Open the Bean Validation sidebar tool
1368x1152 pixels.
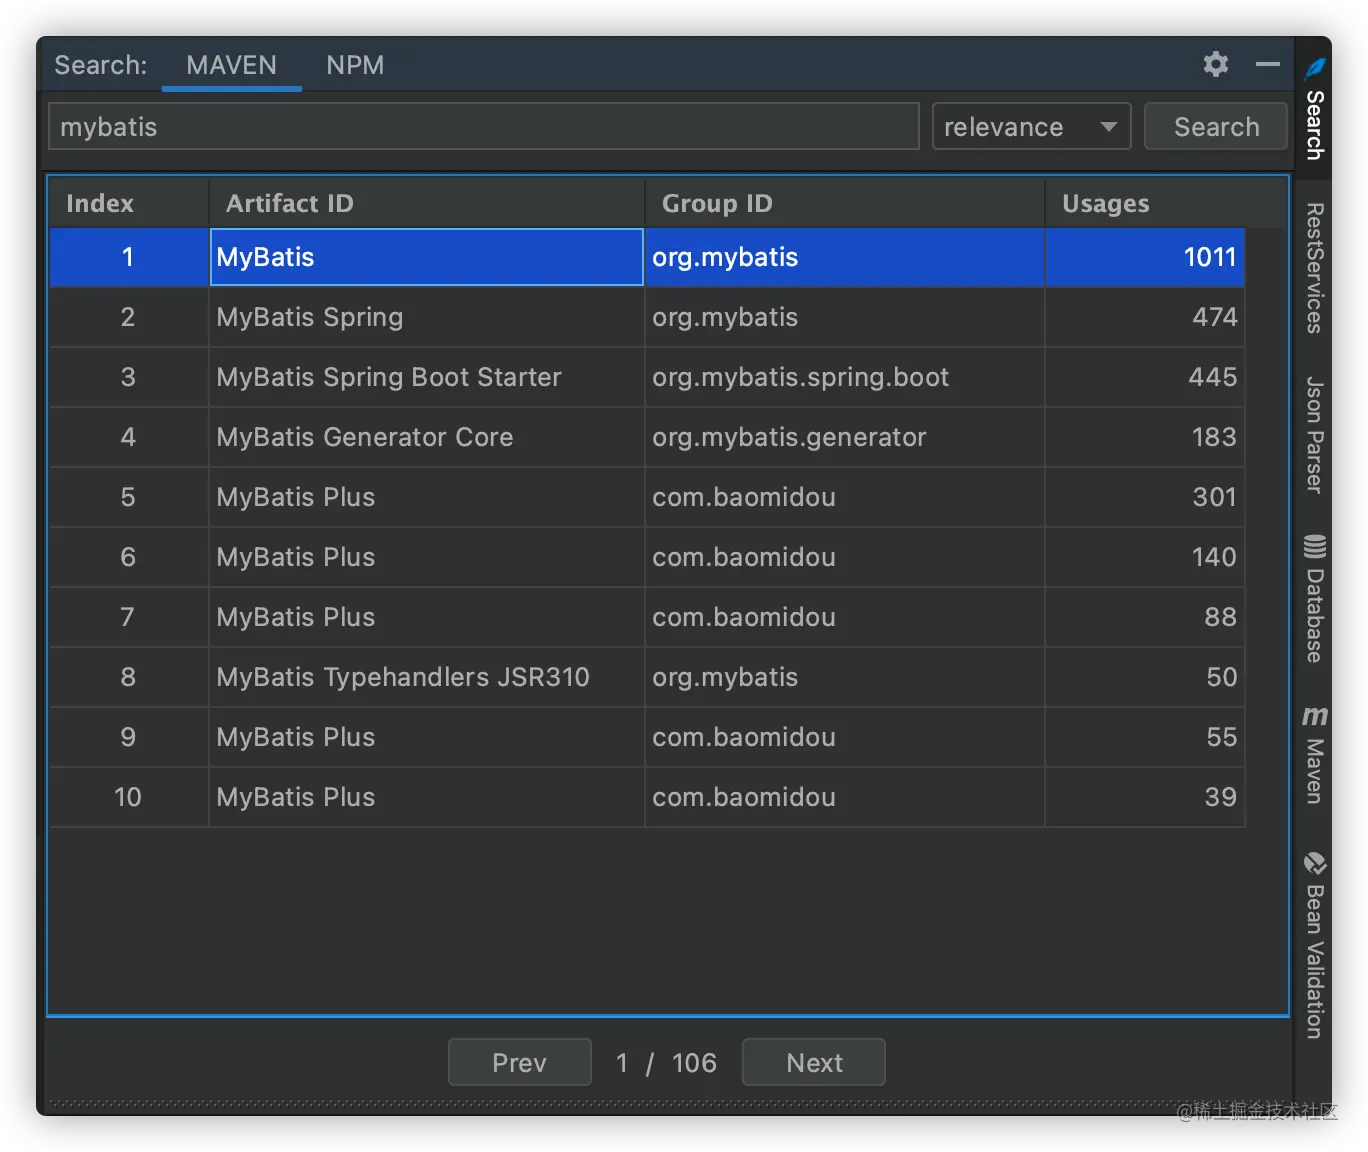pos(1314,945)
